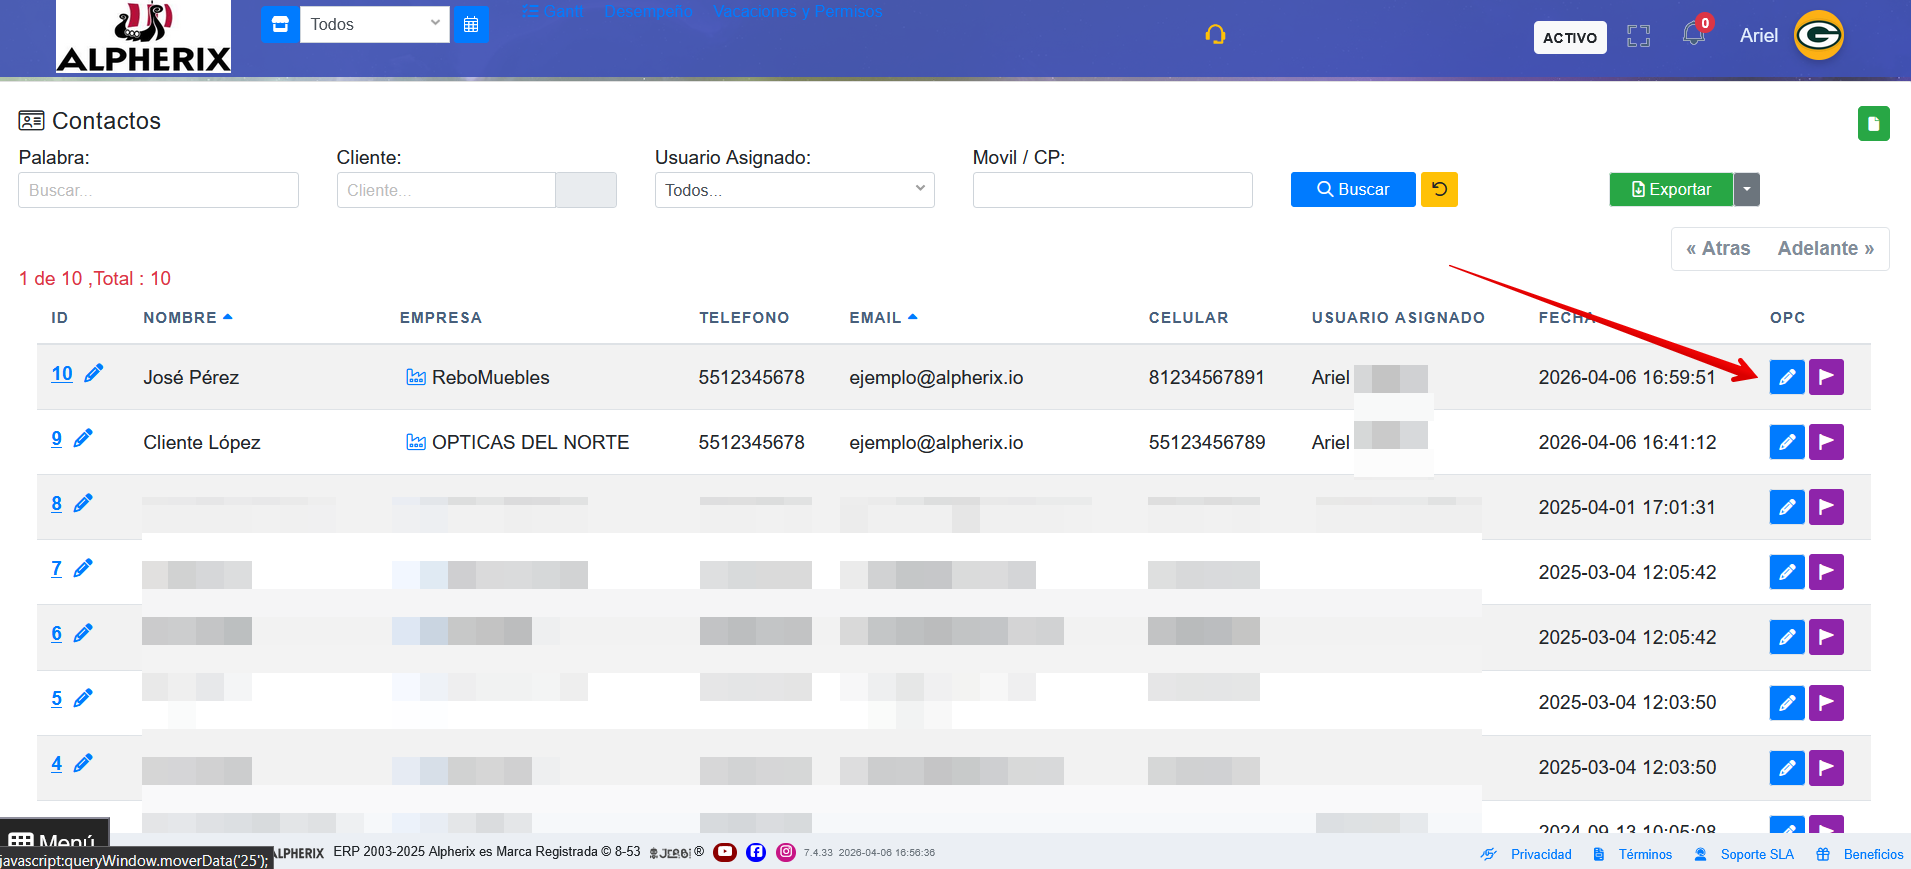This screenshot has height=869, width=1911.
Task: Open the YouTube icon in the footer
Action: (x=725, y=852)
